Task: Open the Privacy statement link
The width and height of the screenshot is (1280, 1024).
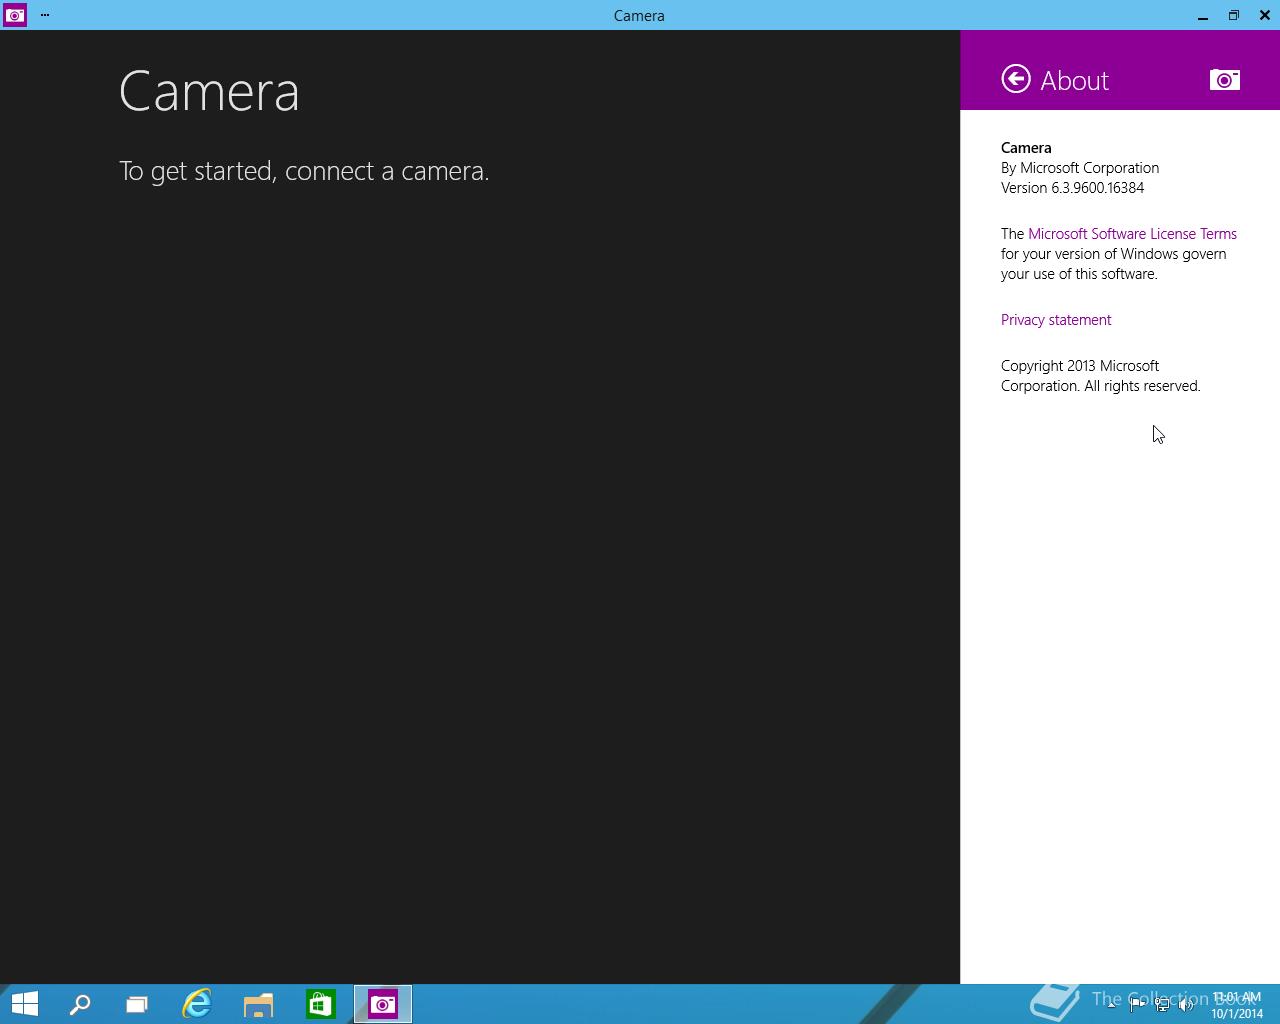Action: (x=1056, y=320)
